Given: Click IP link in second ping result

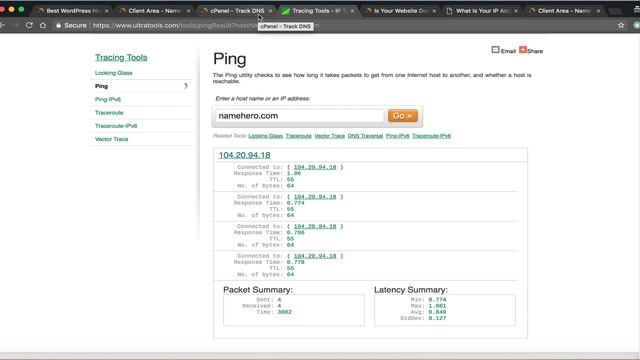Looking at the screenshot, I should pyautogui.click(x=315, y=197).
